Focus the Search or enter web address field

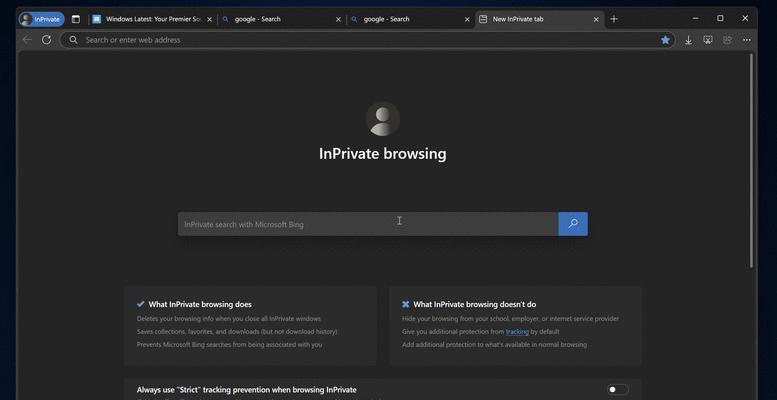click(368, 40)
